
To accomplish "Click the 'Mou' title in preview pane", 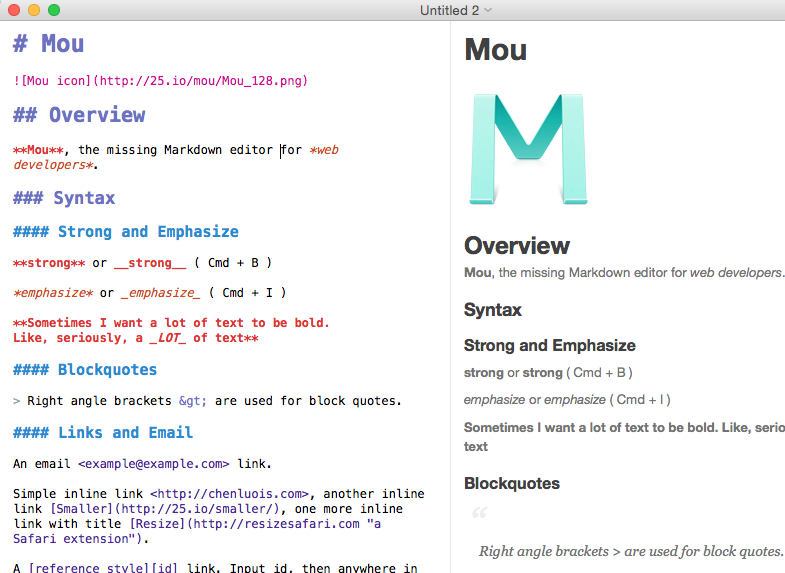I will (x=496, y=50).
